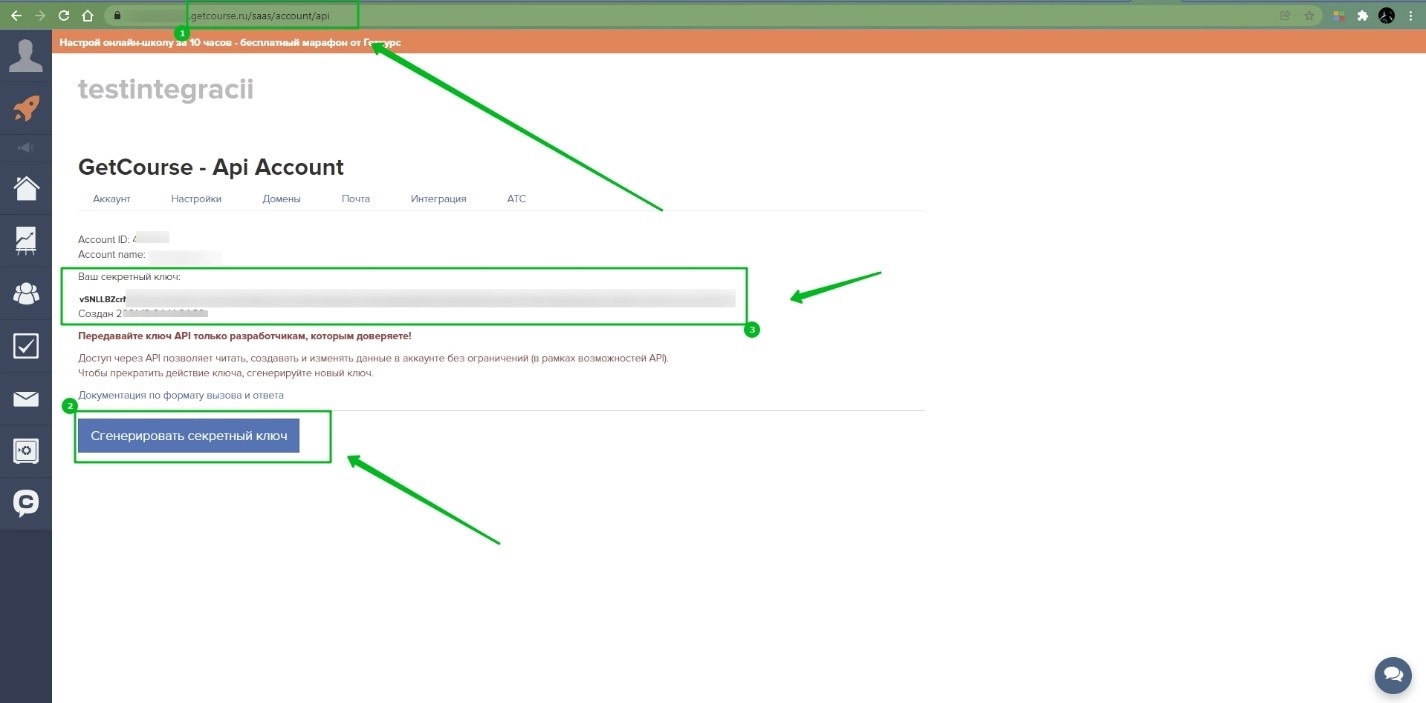The width and height of the screenshot is (1426, 703).
Task: Open the envelope messages icon in sidebar
Action: click(25, 399)
